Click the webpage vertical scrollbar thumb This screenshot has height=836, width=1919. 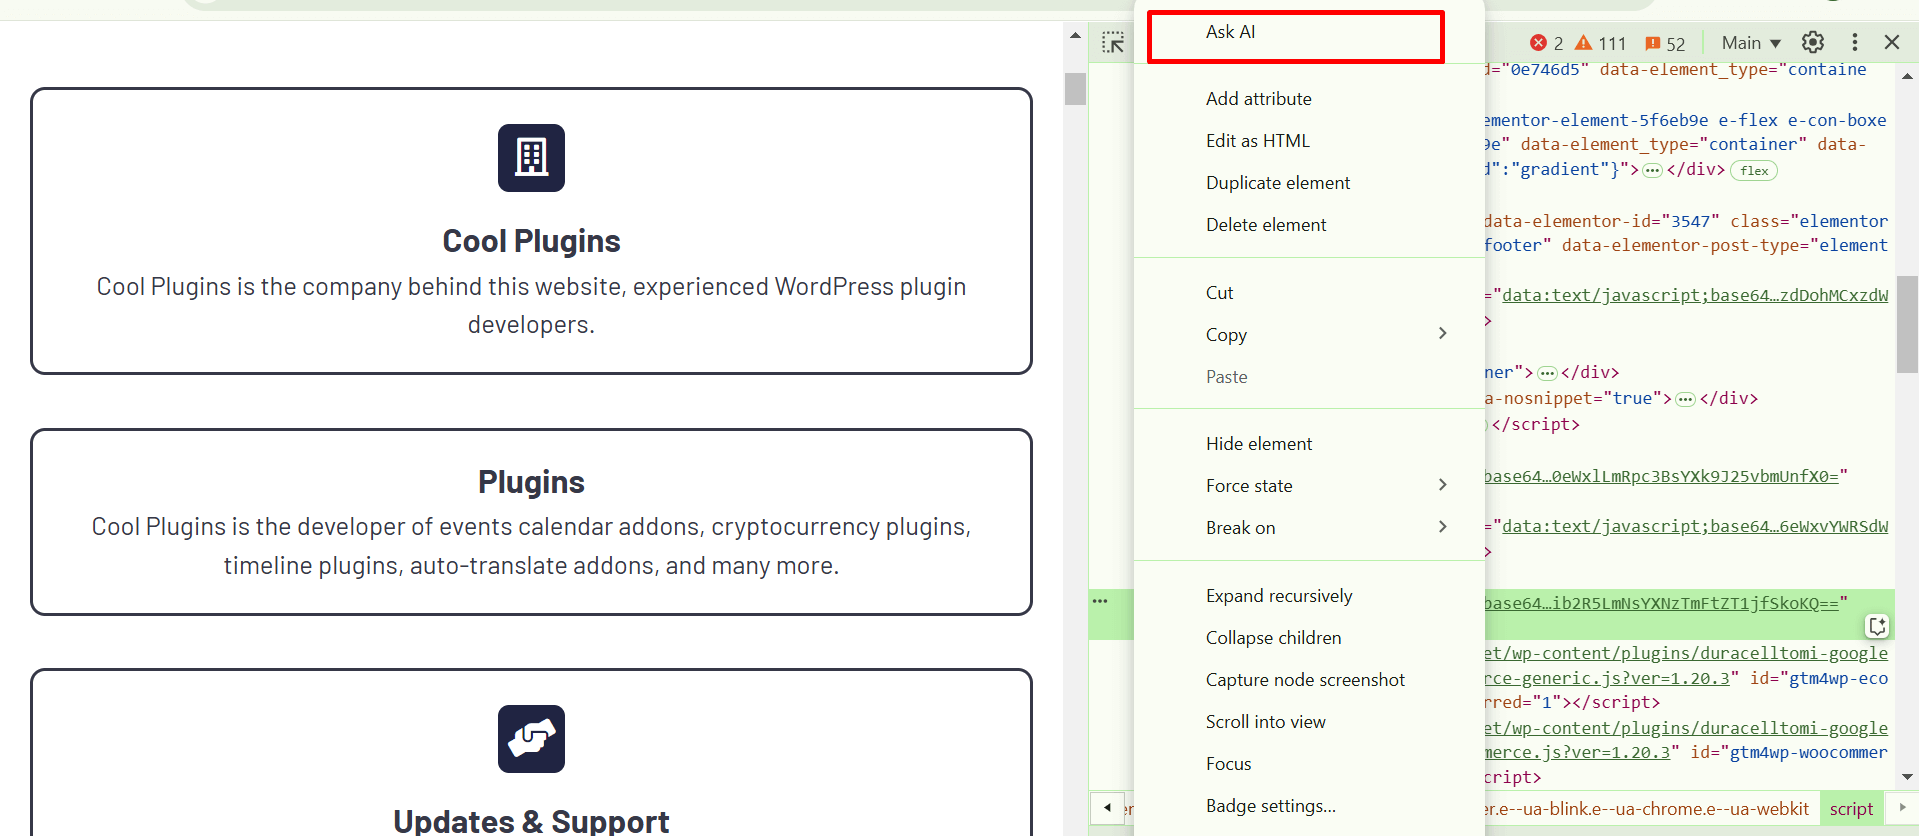coord(1075,88)
